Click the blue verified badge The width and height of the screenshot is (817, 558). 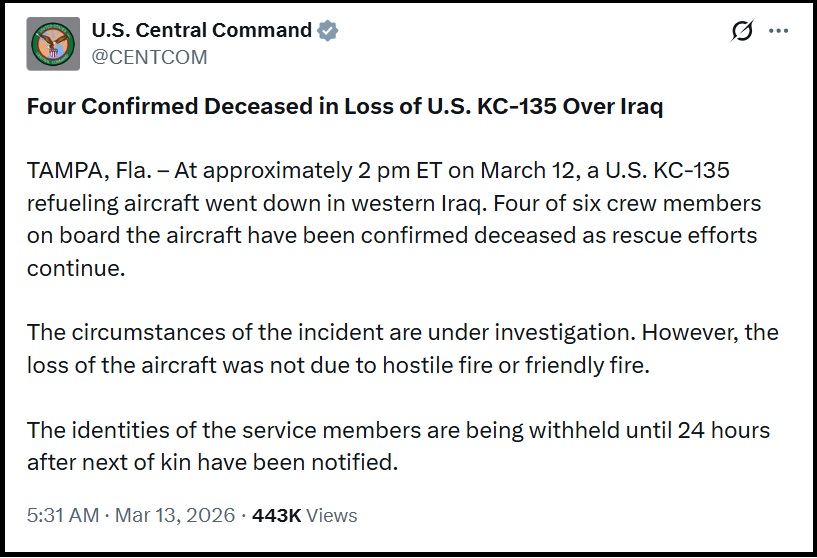point(328,31)
